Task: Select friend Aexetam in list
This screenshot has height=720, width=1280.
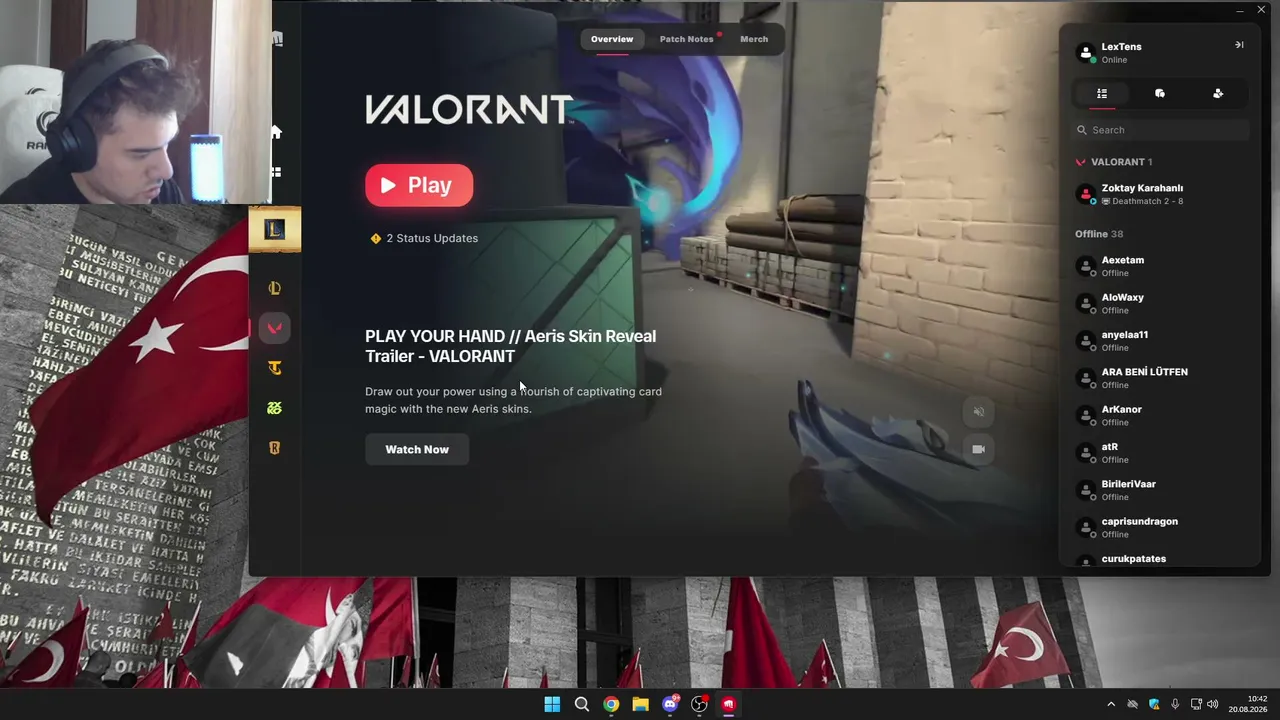Action: click(1160, 266)
